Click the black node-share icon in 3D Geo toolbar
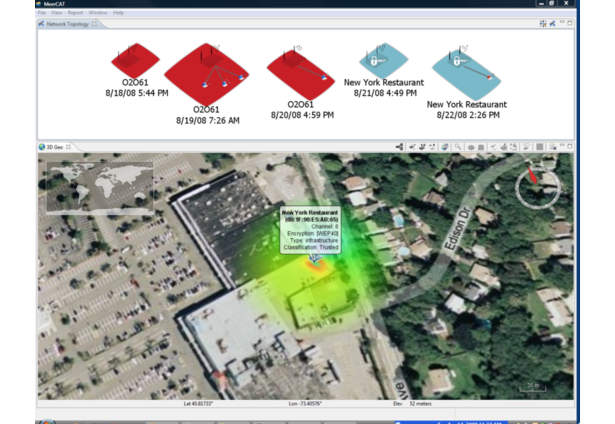The height and width of the screenshot is (424, 615). click(x=399, y=147)
